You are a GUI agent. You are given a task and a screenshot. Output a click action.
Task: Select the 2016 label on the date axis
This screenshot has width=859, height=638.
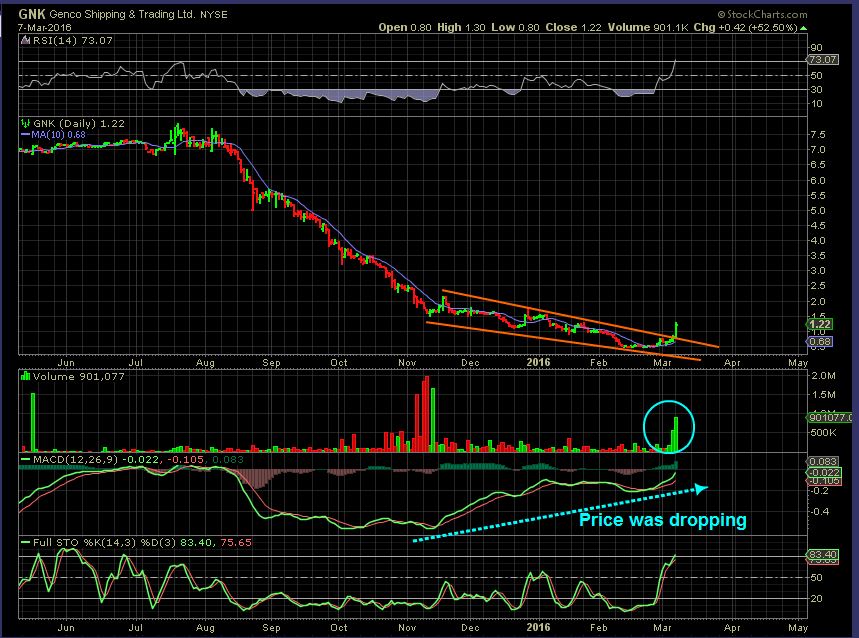coord(537,361)
